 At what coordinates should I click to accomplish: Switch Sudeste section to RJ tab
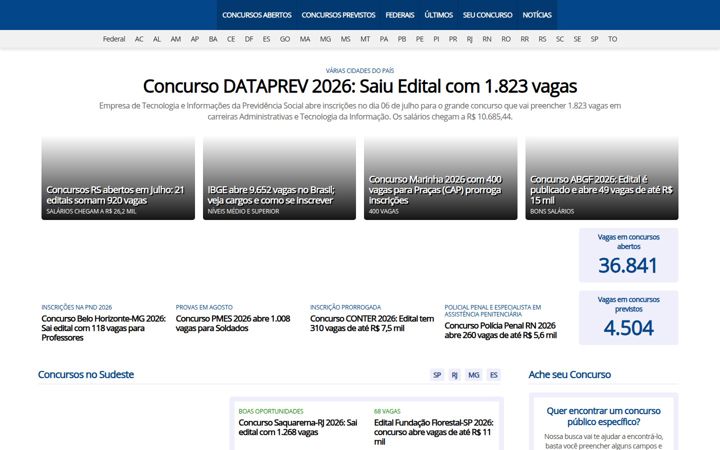454,375
